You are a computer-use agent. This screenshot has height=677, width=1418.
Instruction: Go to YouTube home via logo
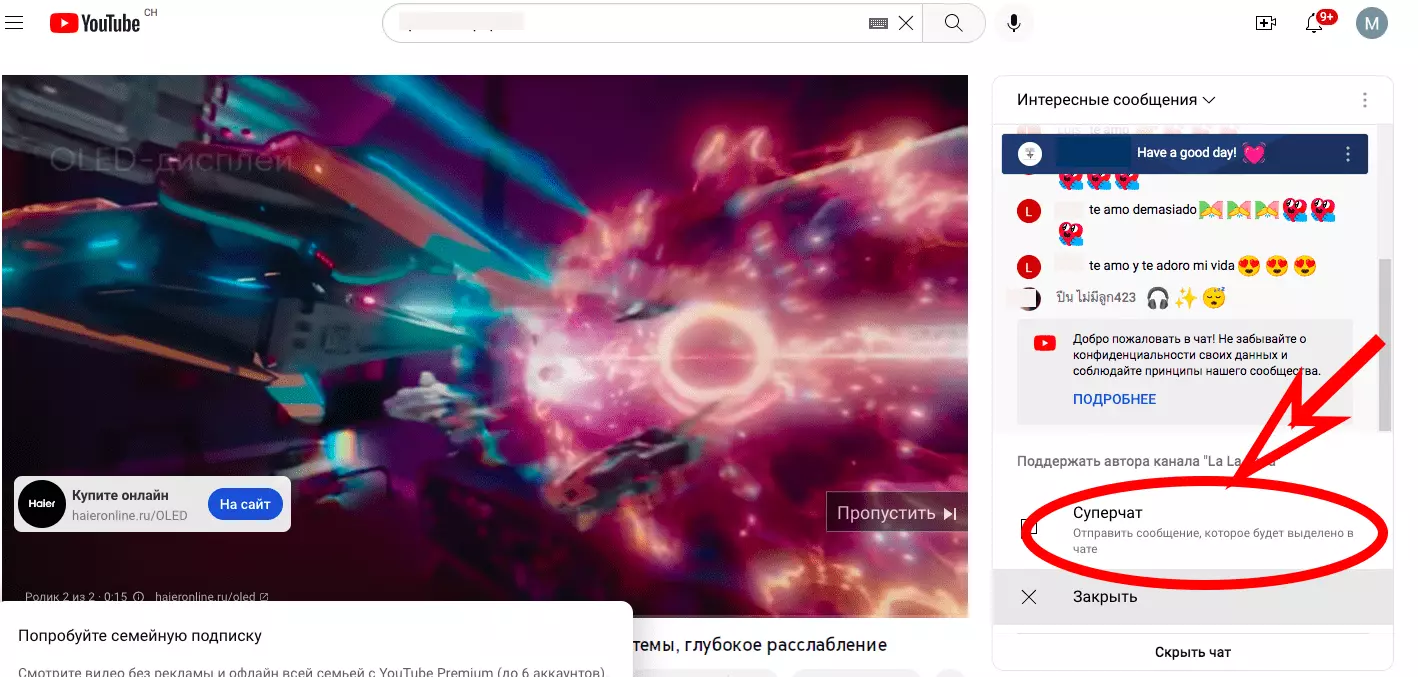[95, 23]
